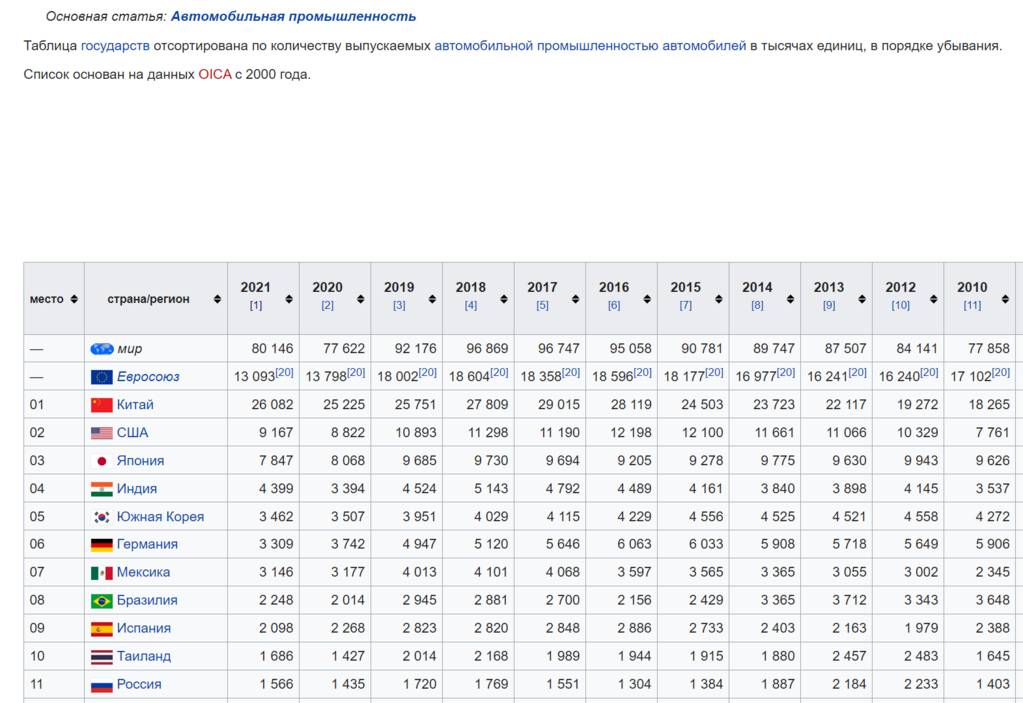The height and width of the screenshot is (703, 1023).
Task: Sort by the 2016 column arrows
Action: click(647, 299)
